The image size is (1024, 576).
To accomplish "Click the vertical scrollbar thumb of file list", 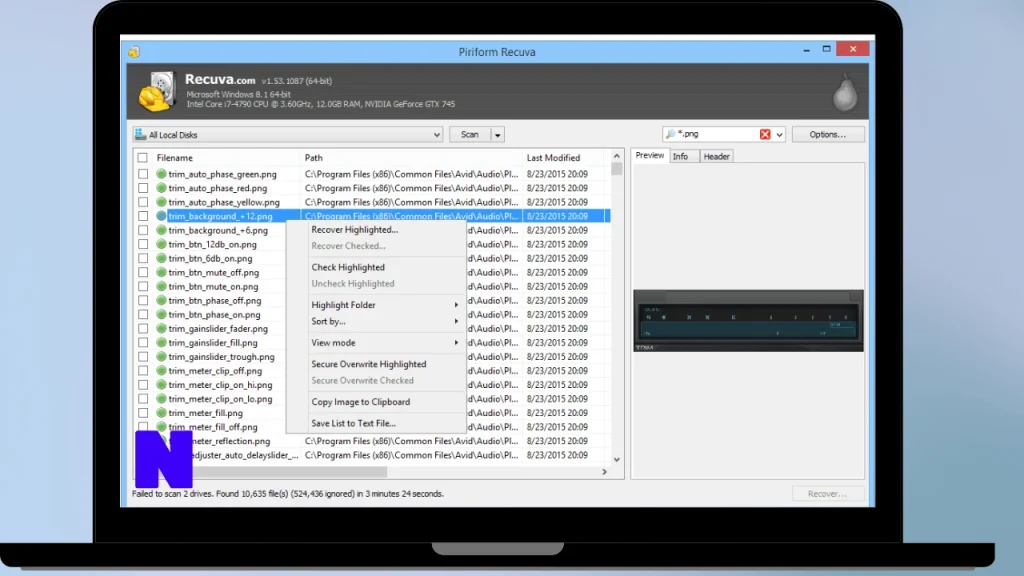I will [x=616, y=169].
